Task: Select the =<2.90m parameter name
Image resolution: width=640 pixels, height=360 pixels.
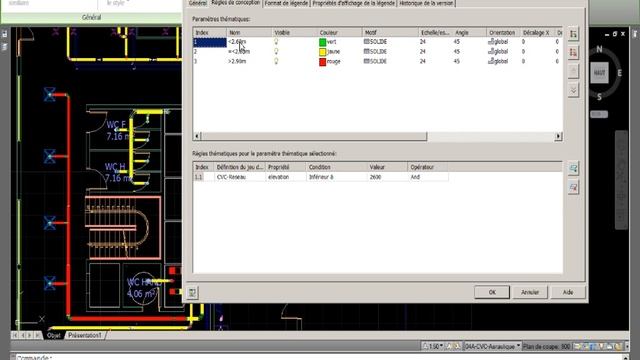Action: (239, 51)
